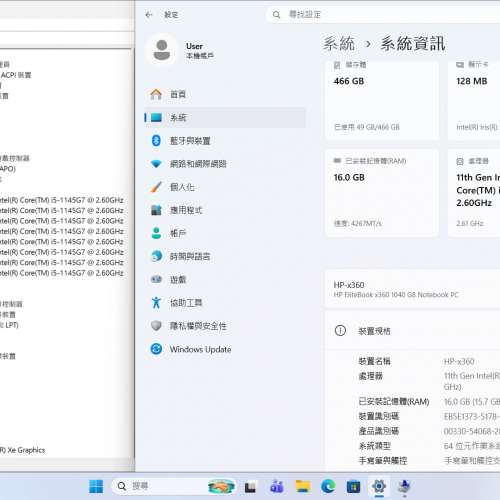Viewport: 500px width, 500px height.
Task: Click 系統 in the breadcrumb
Action: coord(339,44)
